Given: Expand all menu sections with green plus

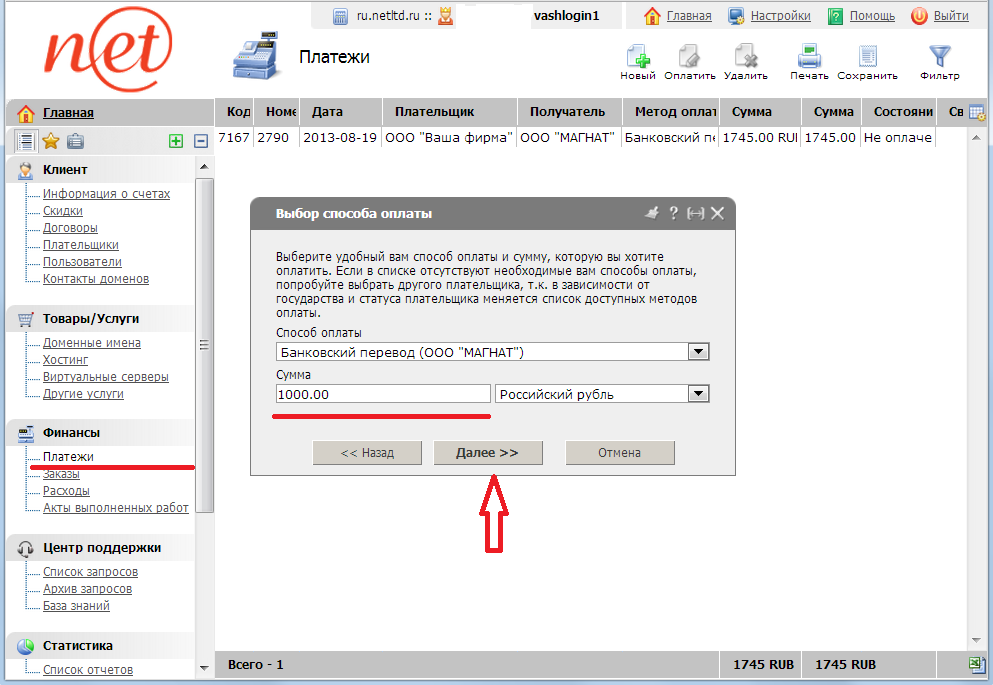Looking at the screenshot, I should [x=176, y=142].
